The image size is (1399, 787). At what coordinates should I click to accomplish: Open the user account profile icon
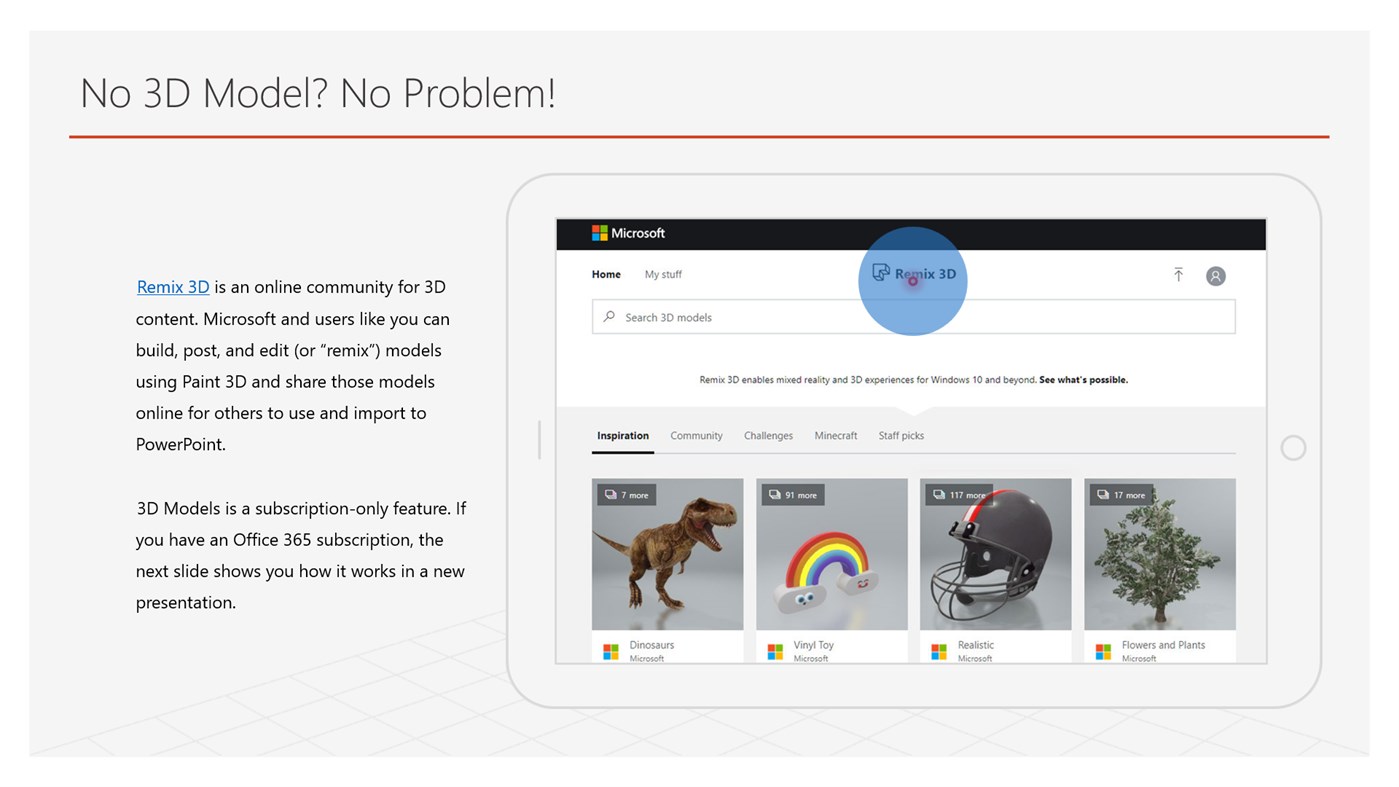[x=1215, y=275]
